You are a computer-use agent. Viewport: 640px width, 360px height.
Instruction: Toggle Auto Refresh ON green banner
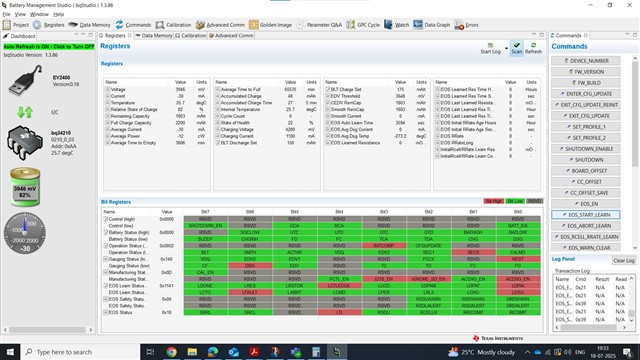(49, 47)
